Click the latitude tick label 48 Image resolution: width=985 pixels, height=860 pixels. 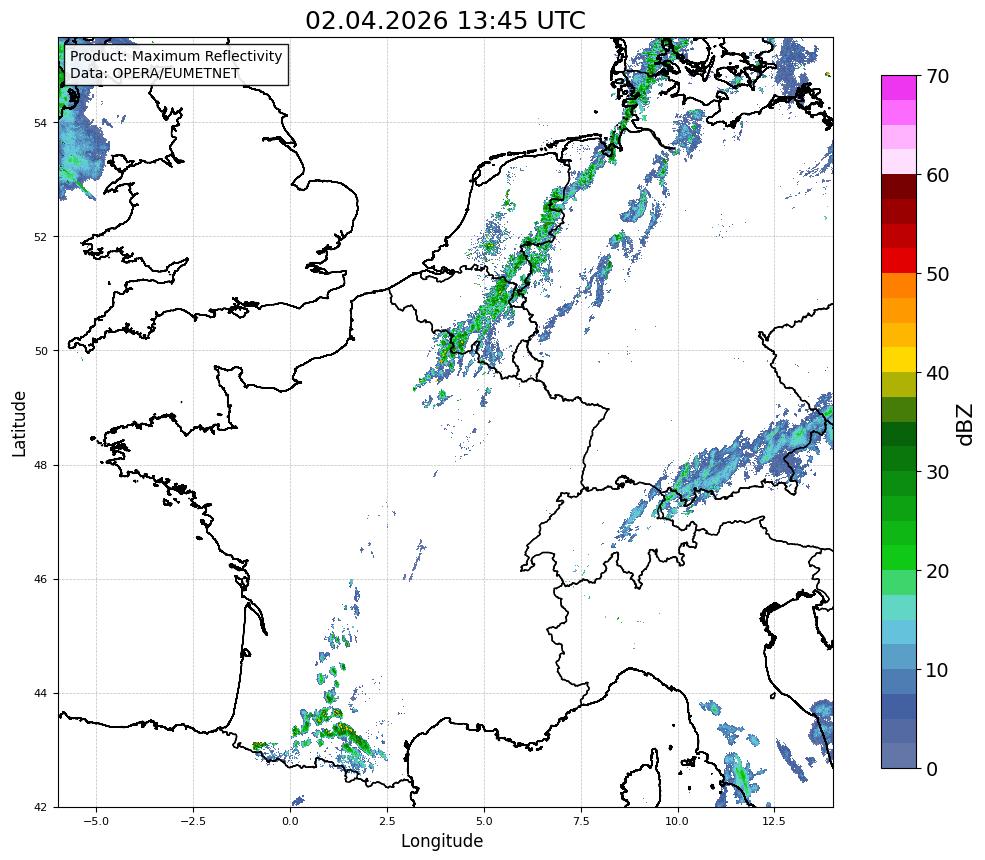tap(40, 465)
